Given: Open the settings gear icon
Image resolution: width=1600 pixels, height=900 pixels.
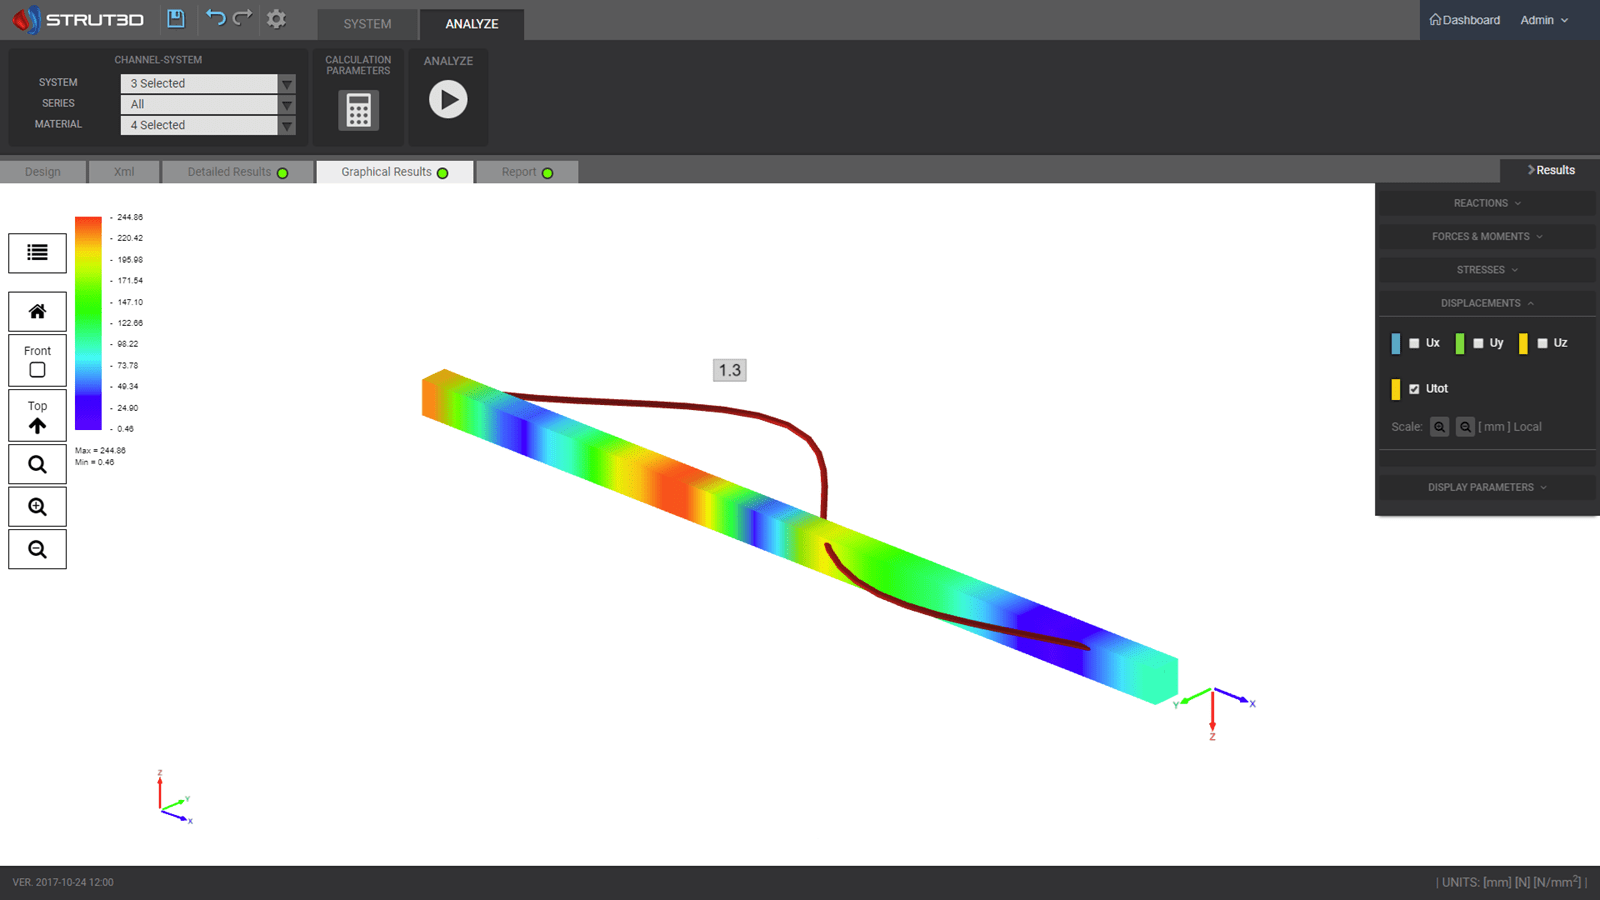Looking at the screenshot, I should (x=277, y=19).
